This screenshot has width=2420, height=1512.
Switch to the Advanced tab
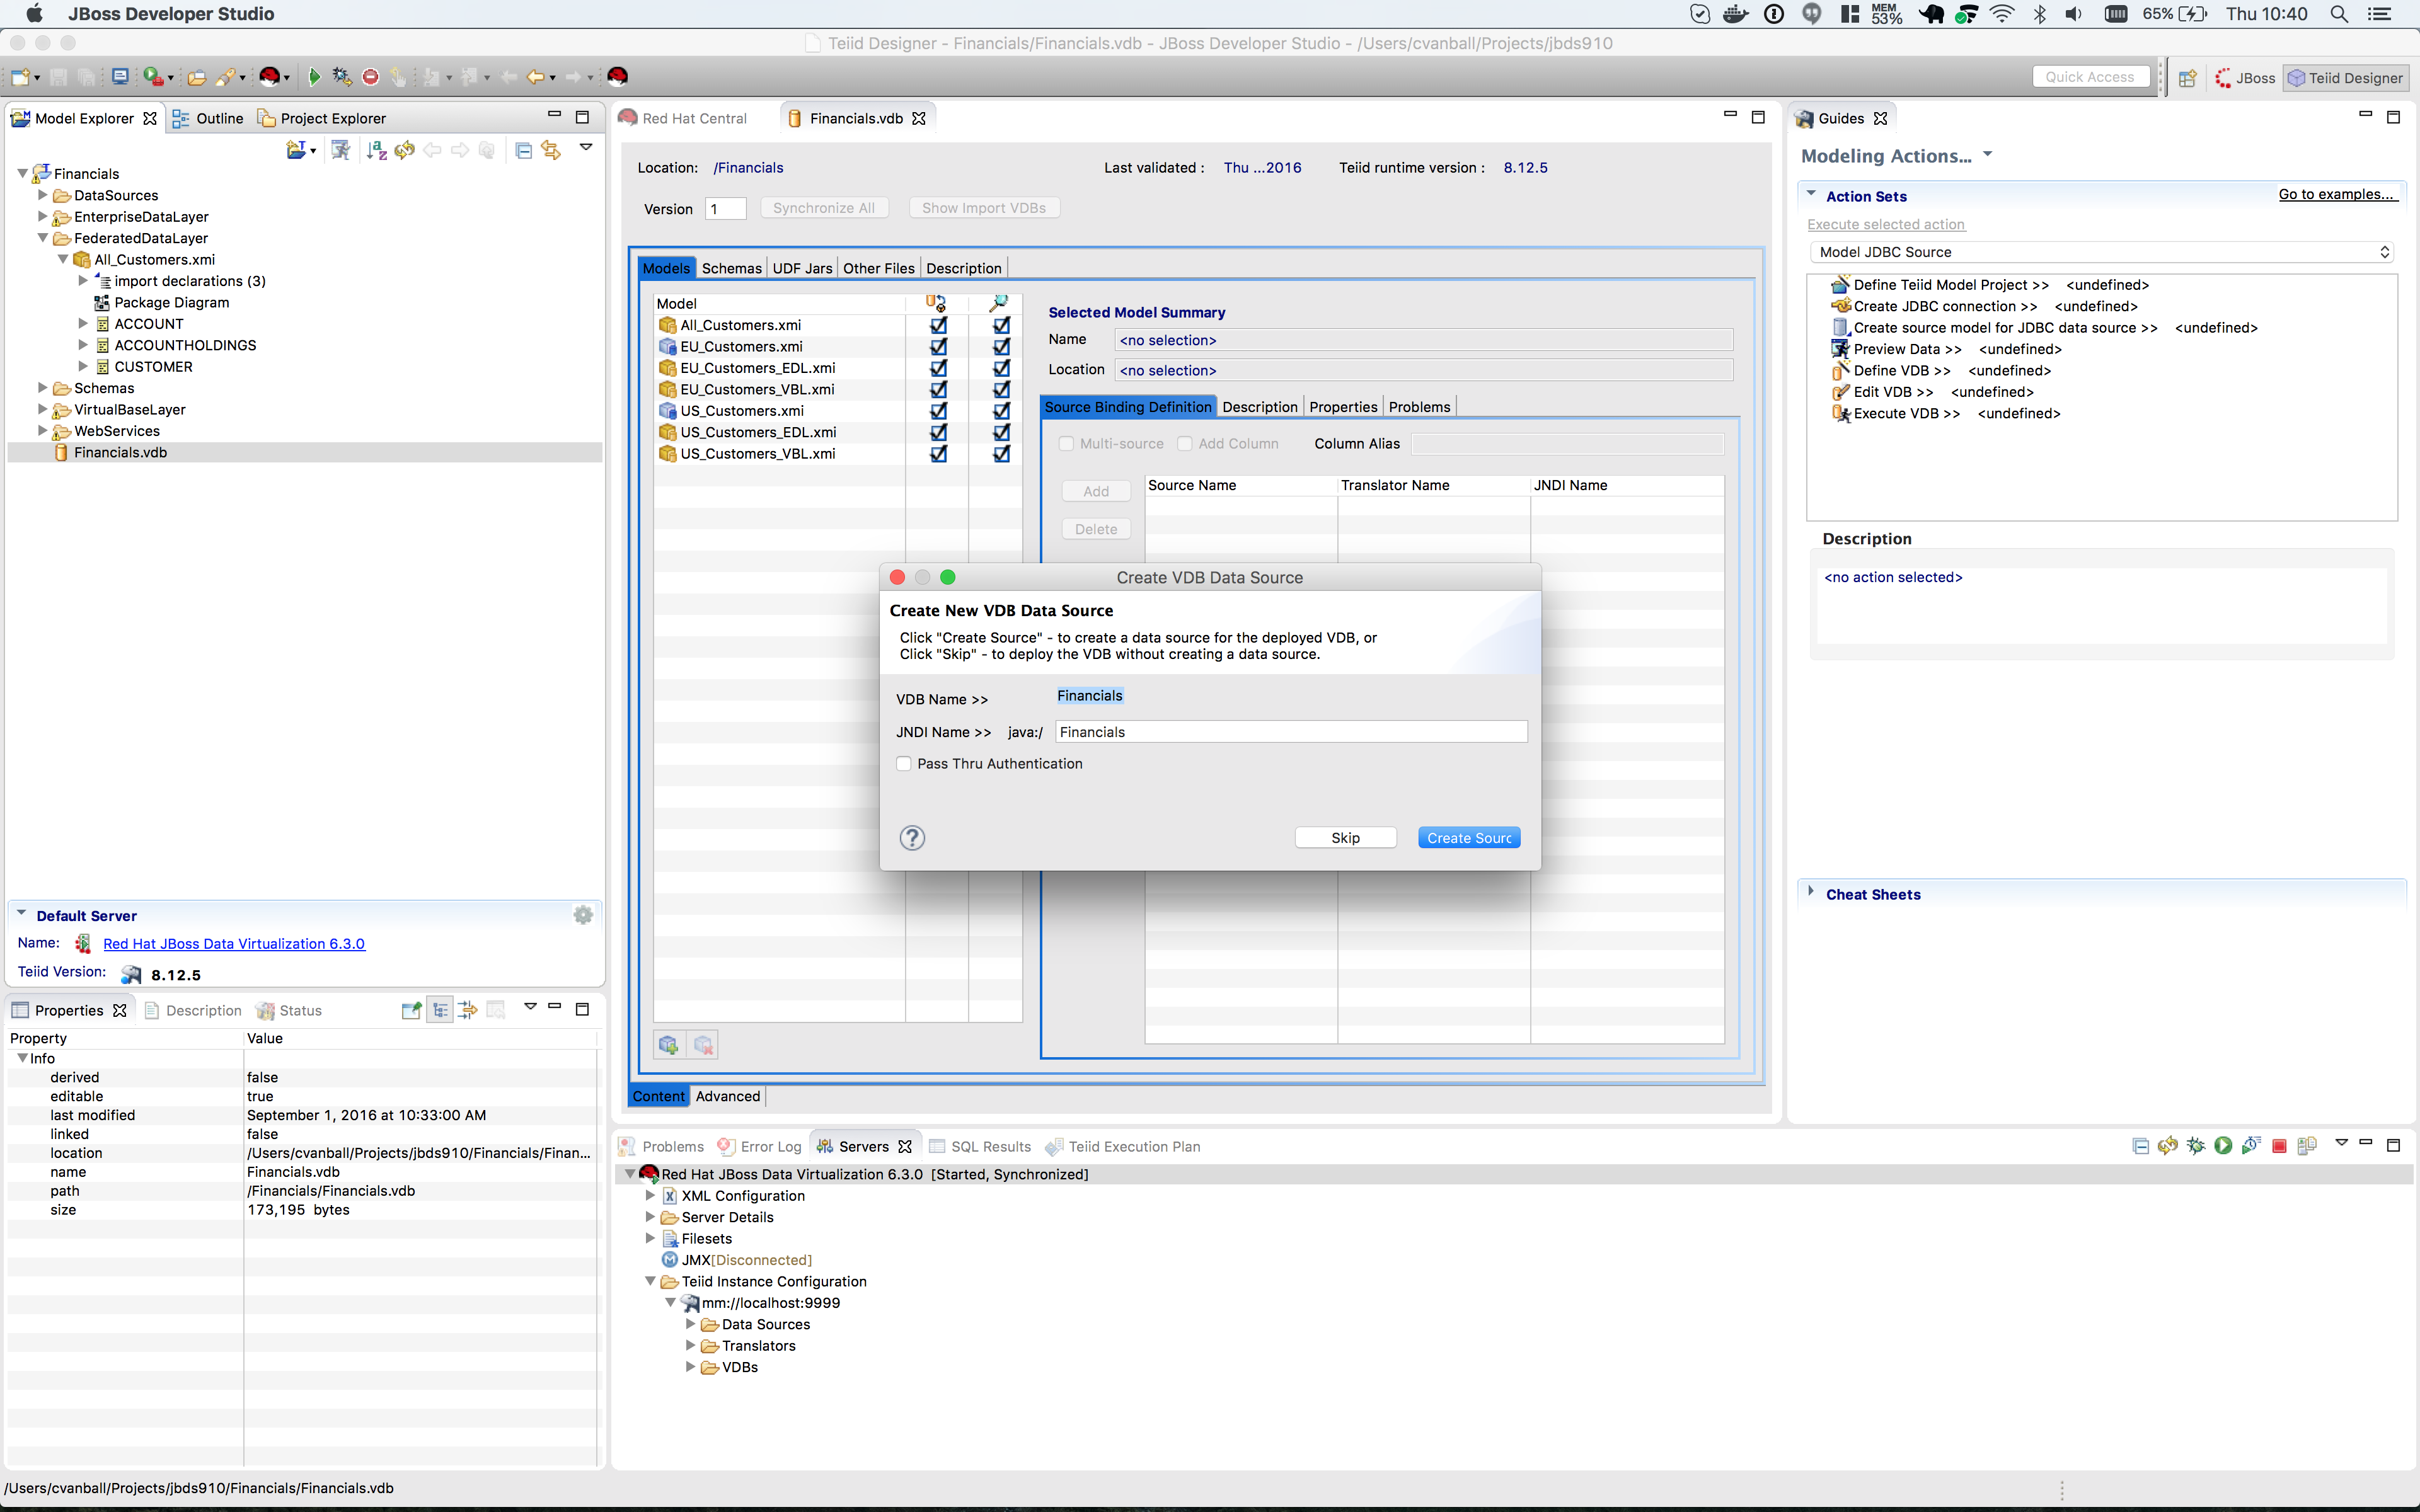726,1096
